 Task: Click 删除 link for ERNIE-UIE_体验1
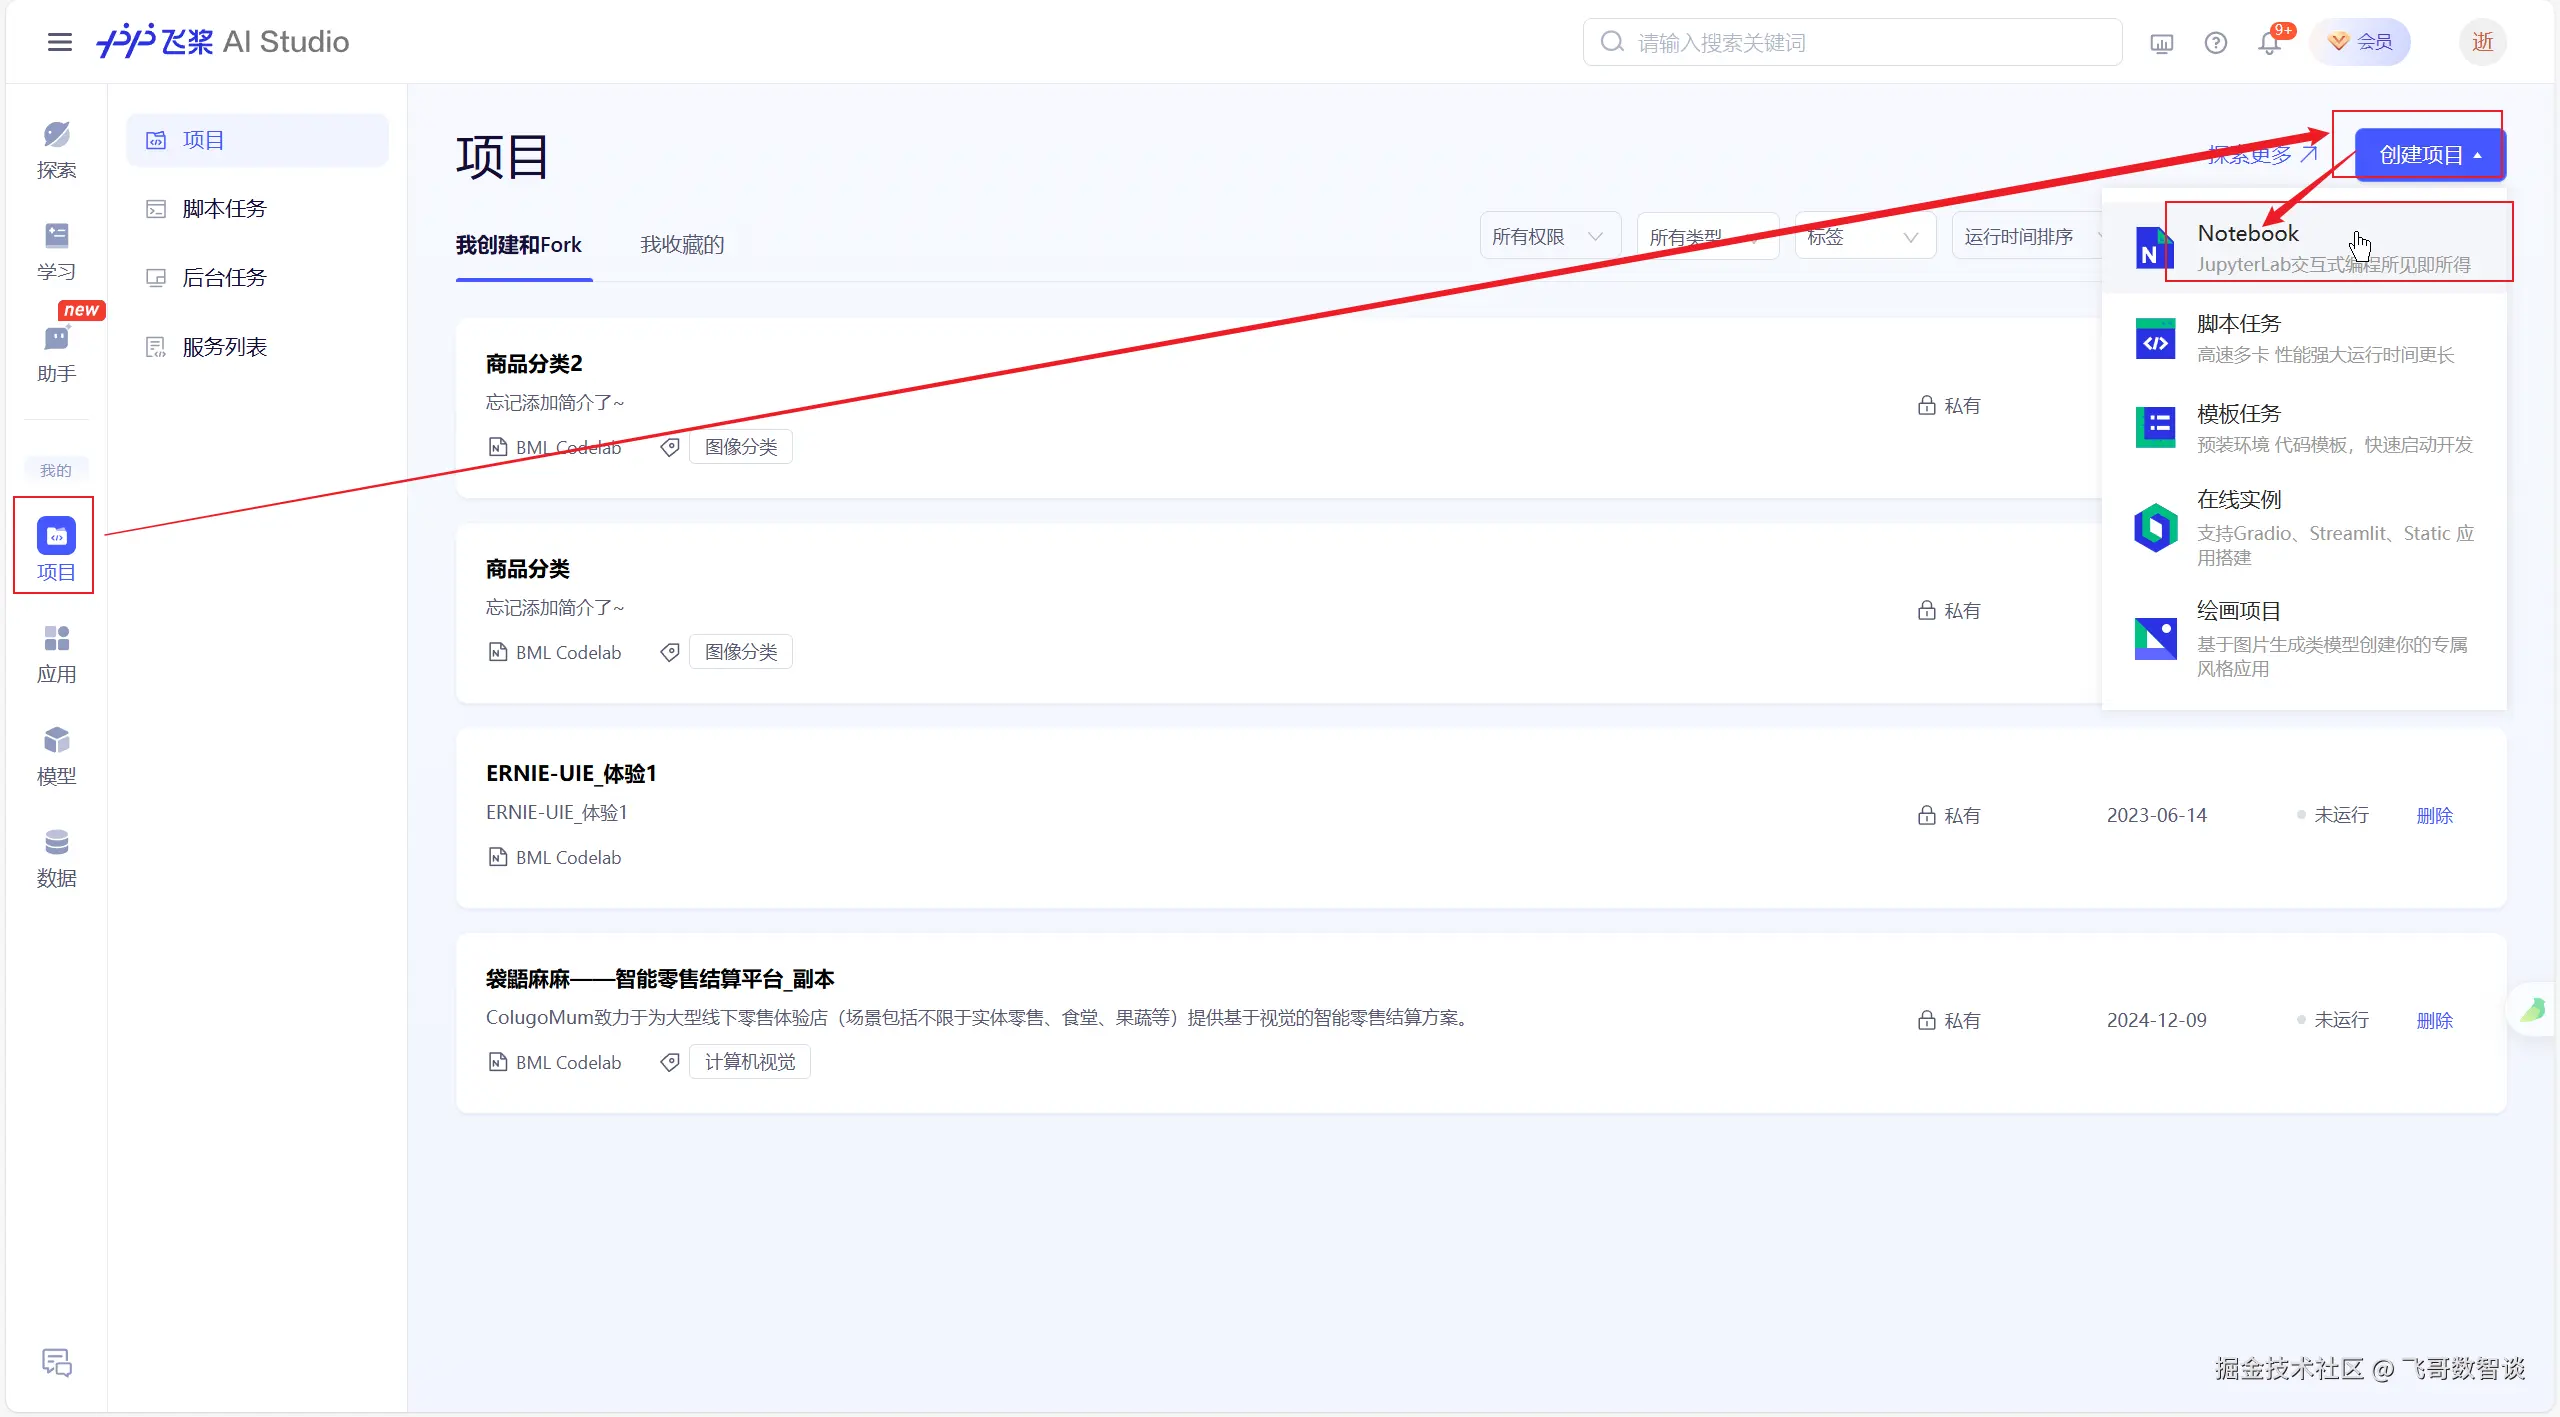(2434, 816)
